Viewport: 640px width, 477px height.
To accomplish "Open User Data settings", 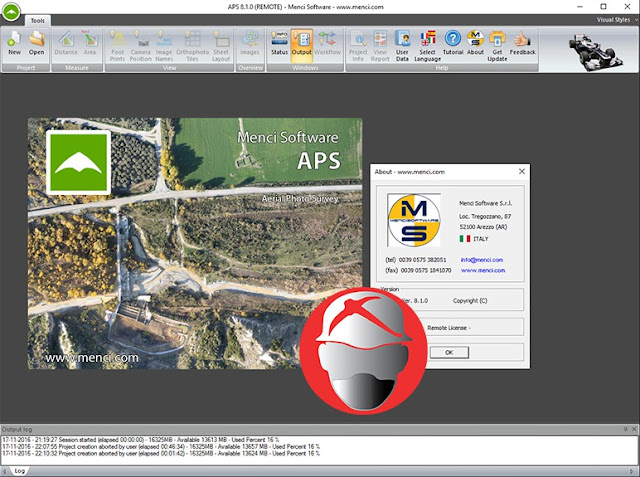I will pos(402,46).
